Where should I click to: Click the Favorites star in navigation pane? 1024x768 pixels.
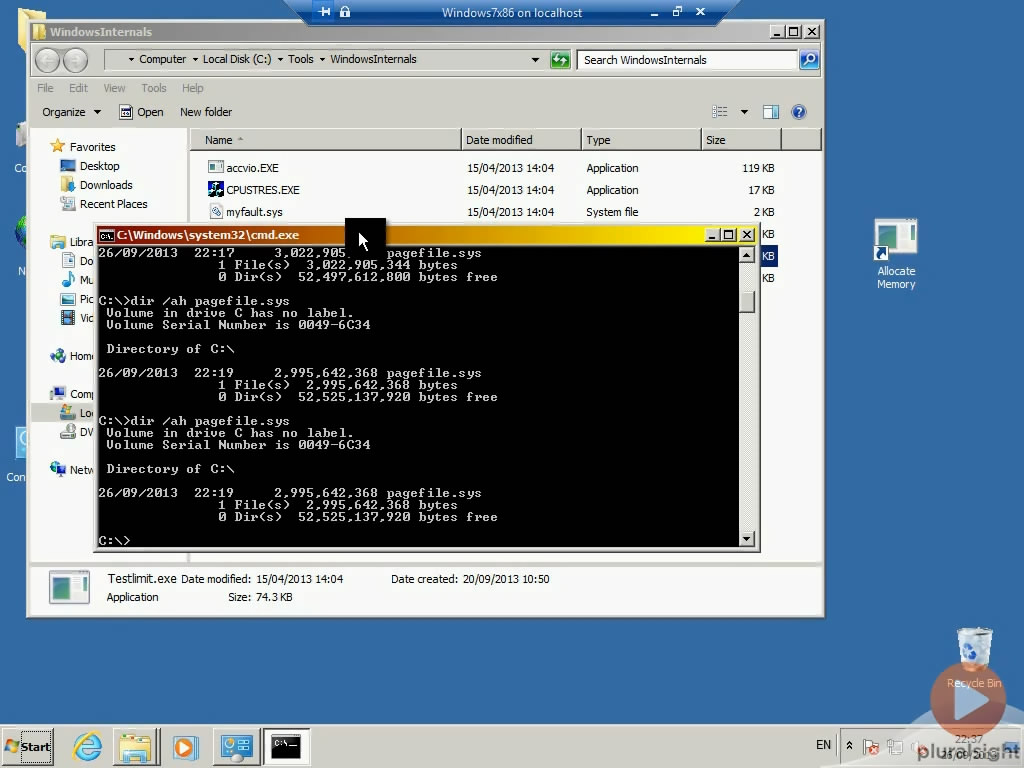pos(57,146)
